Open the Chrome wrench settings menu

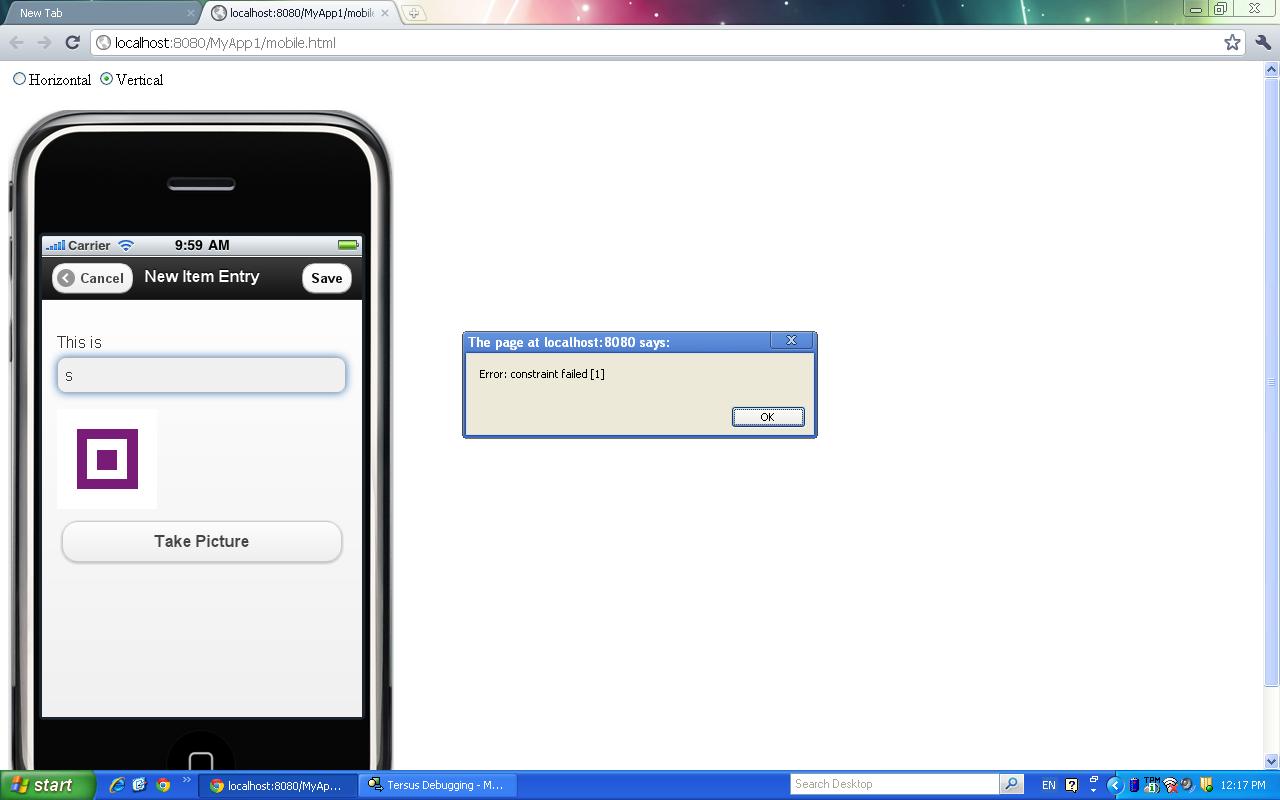[x=1262, y=42]
